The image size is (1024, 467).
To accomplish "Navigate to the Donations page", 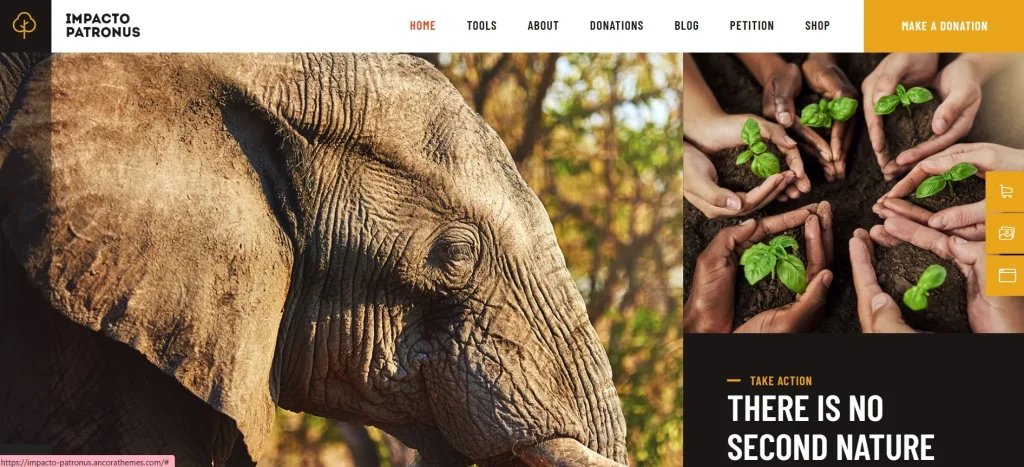I will [616, 25].
